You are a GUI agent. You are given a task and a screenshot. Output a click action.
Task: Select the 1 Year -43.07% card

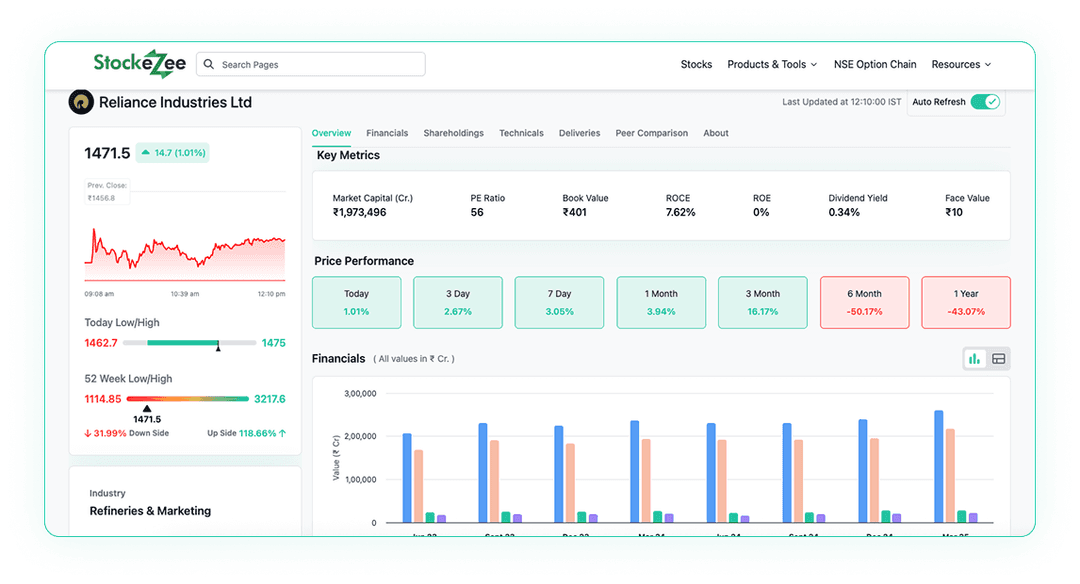[x=966, y=302]
